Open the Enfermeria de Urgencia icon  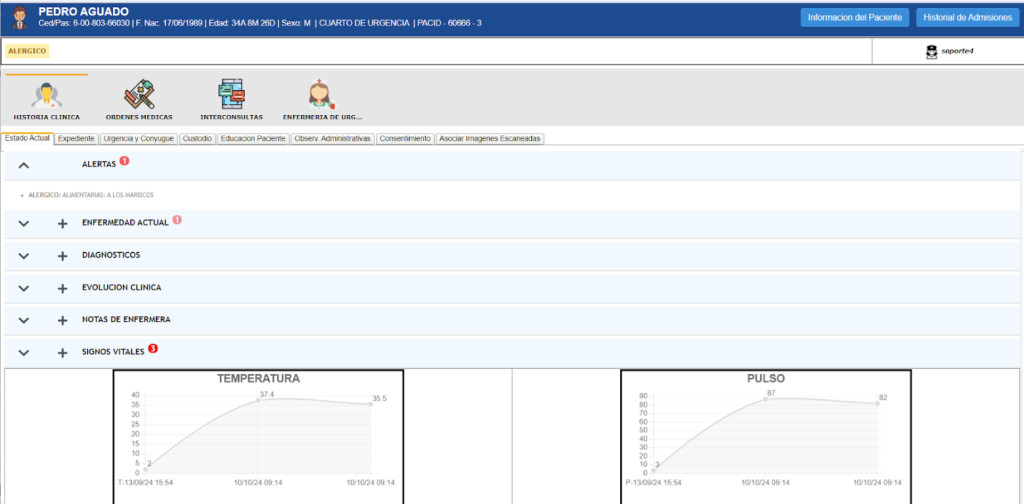pos(320,96)
